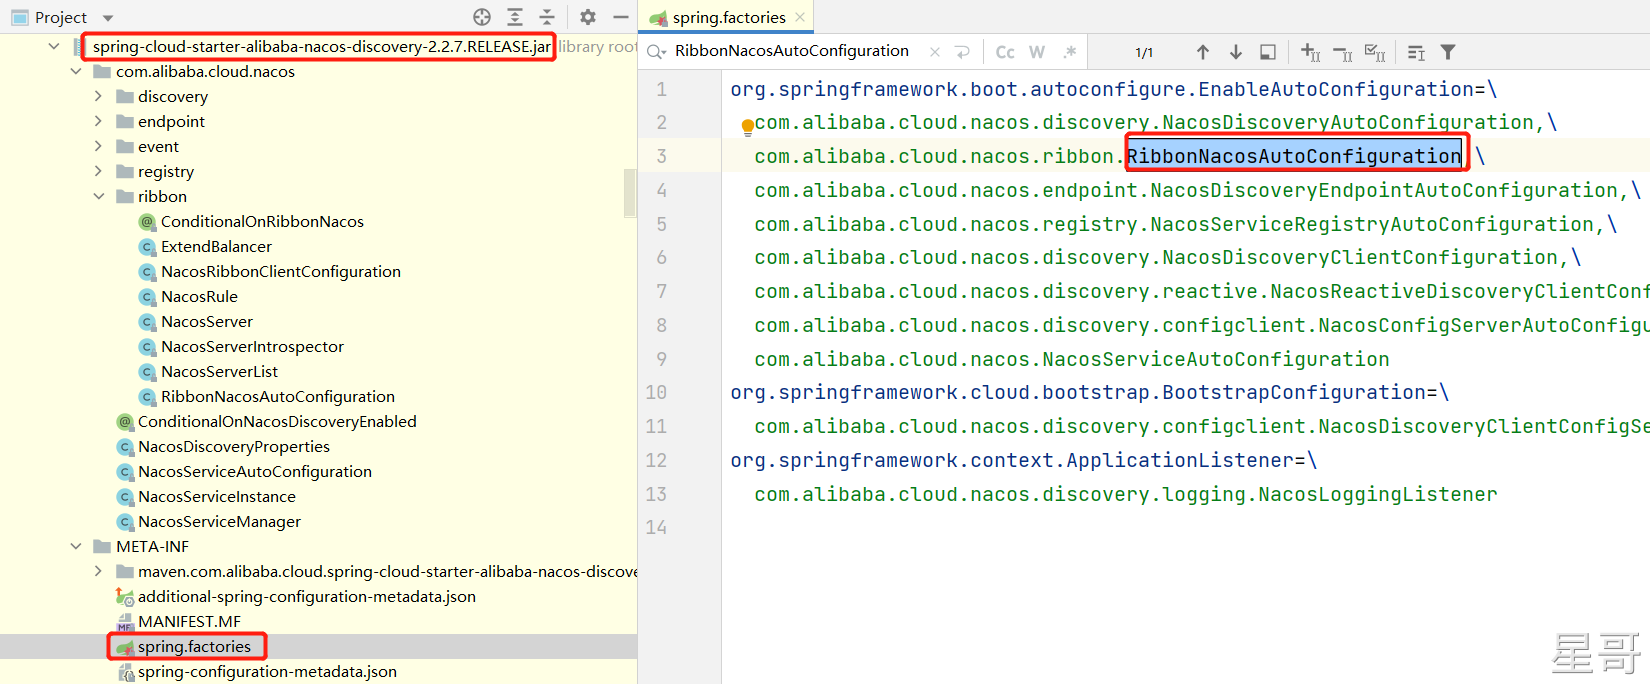
Task: Select NacosServerList class
Action: point(219,371)
